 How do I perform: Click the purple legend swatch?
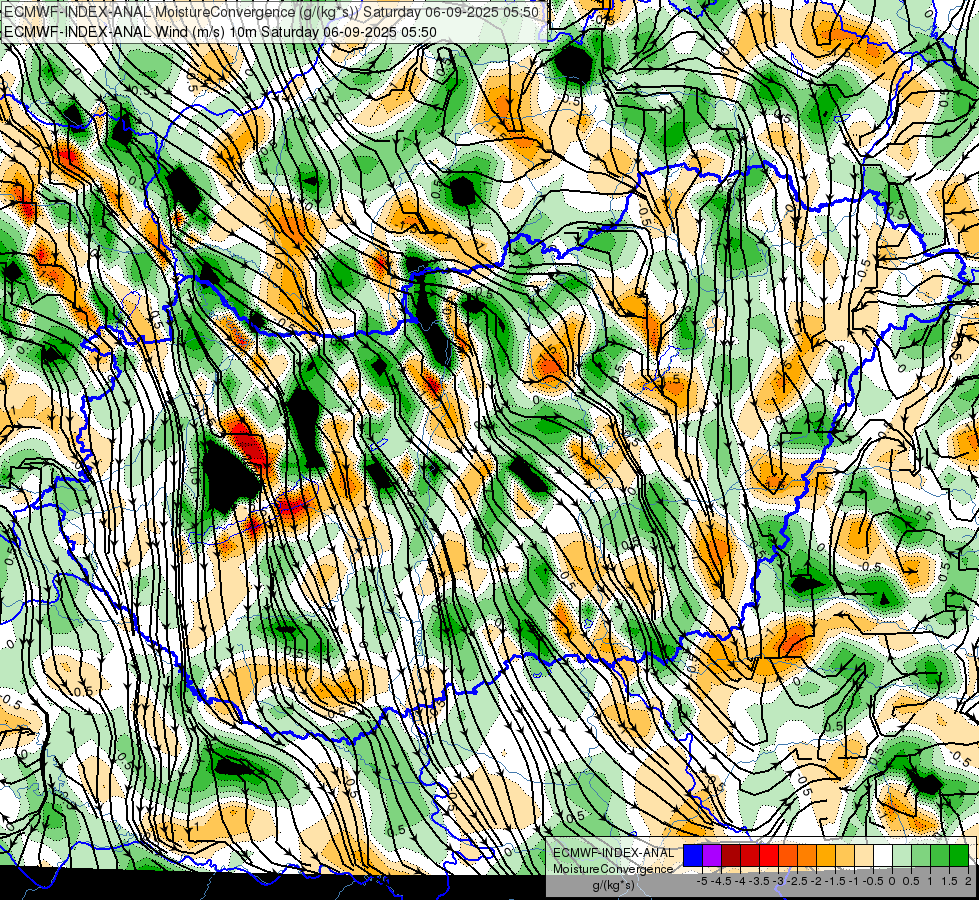712,855
